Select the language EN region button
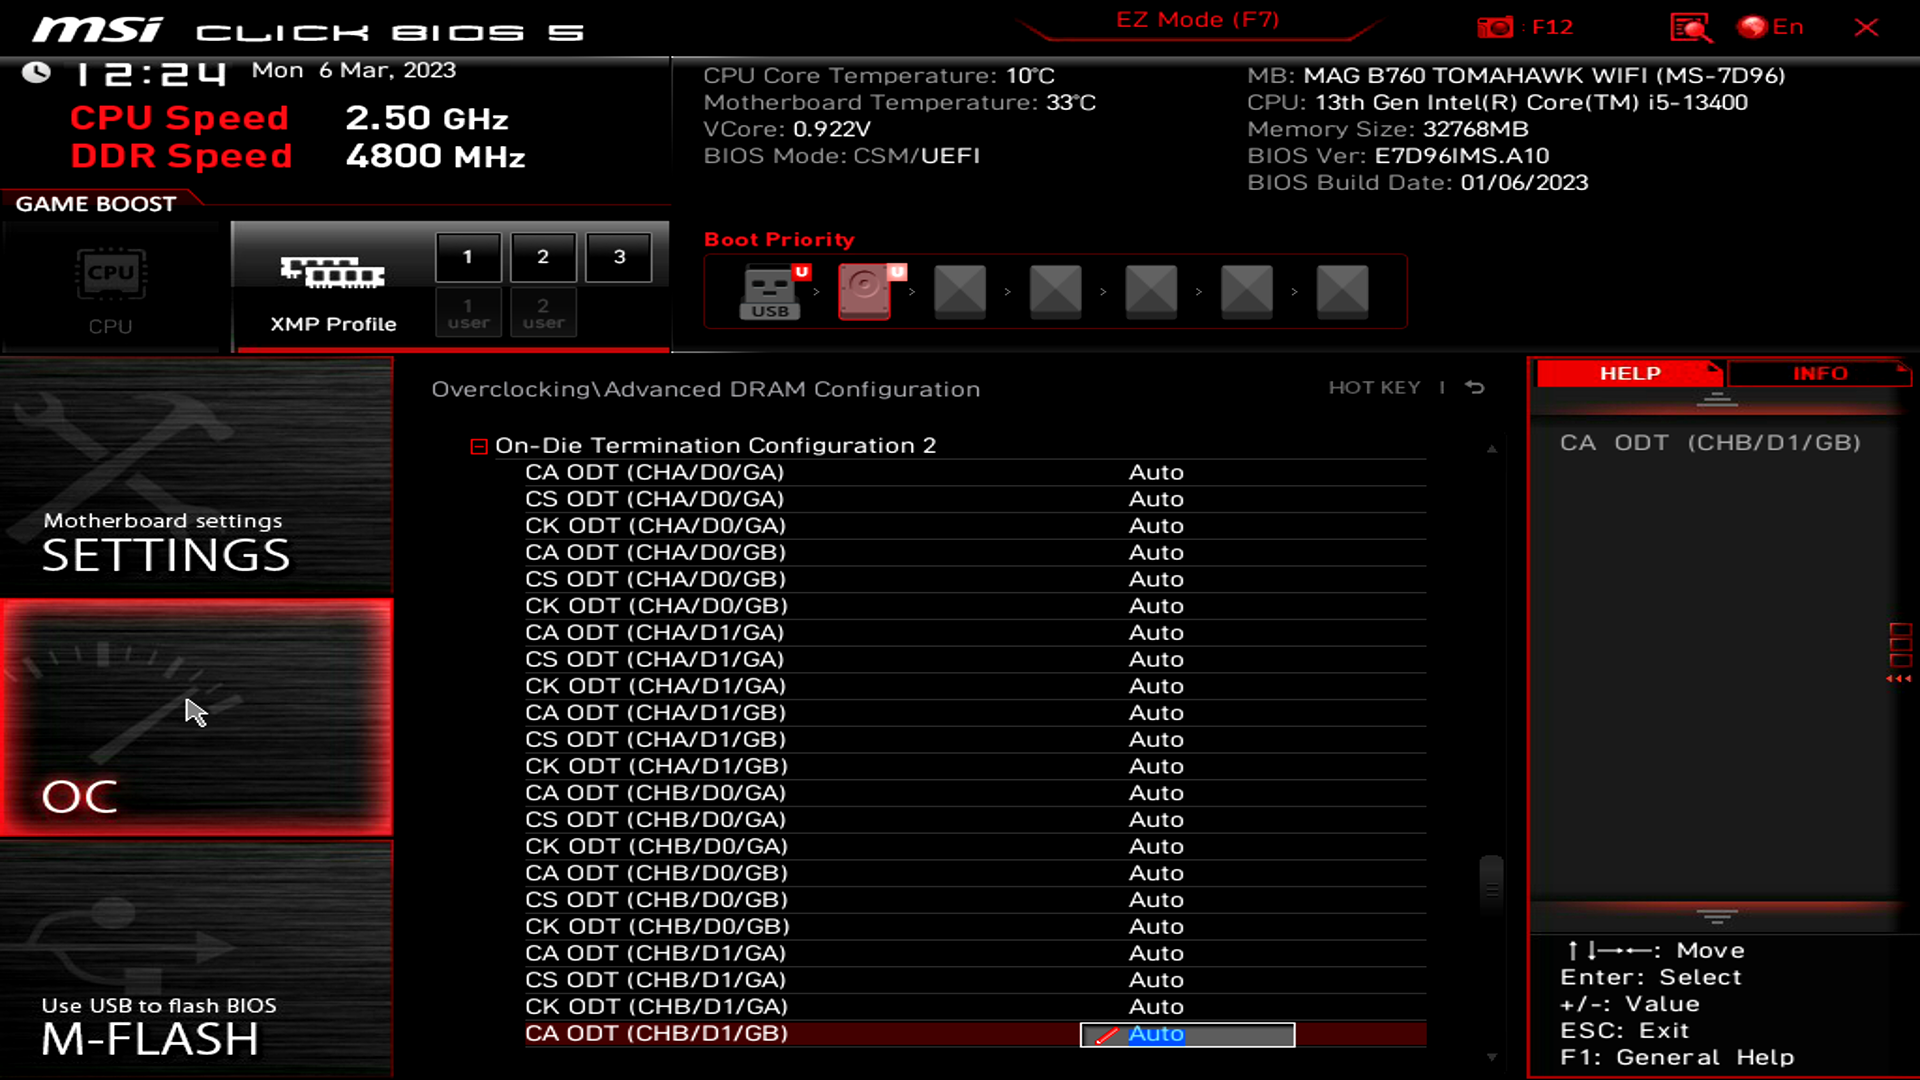The width and height of the screenshot is (1920, 1080). point(1774,26)
